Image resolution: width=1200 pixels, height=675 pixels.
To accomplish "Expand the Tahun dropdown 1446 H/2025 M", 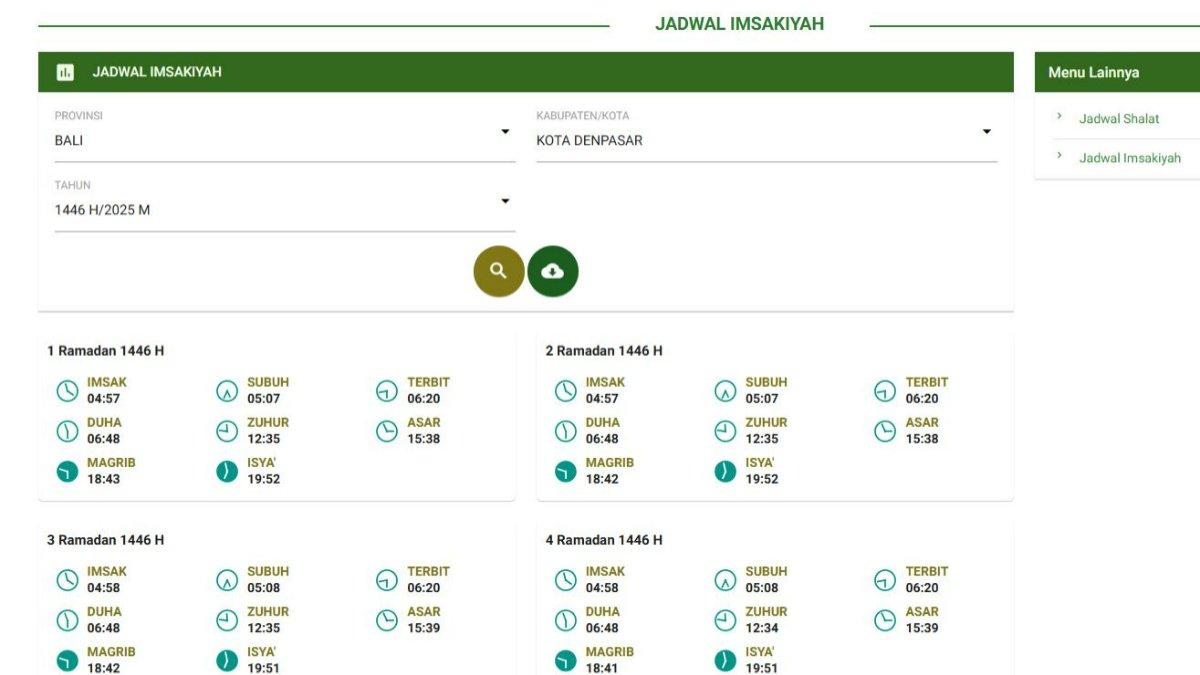I will (284, 210).
